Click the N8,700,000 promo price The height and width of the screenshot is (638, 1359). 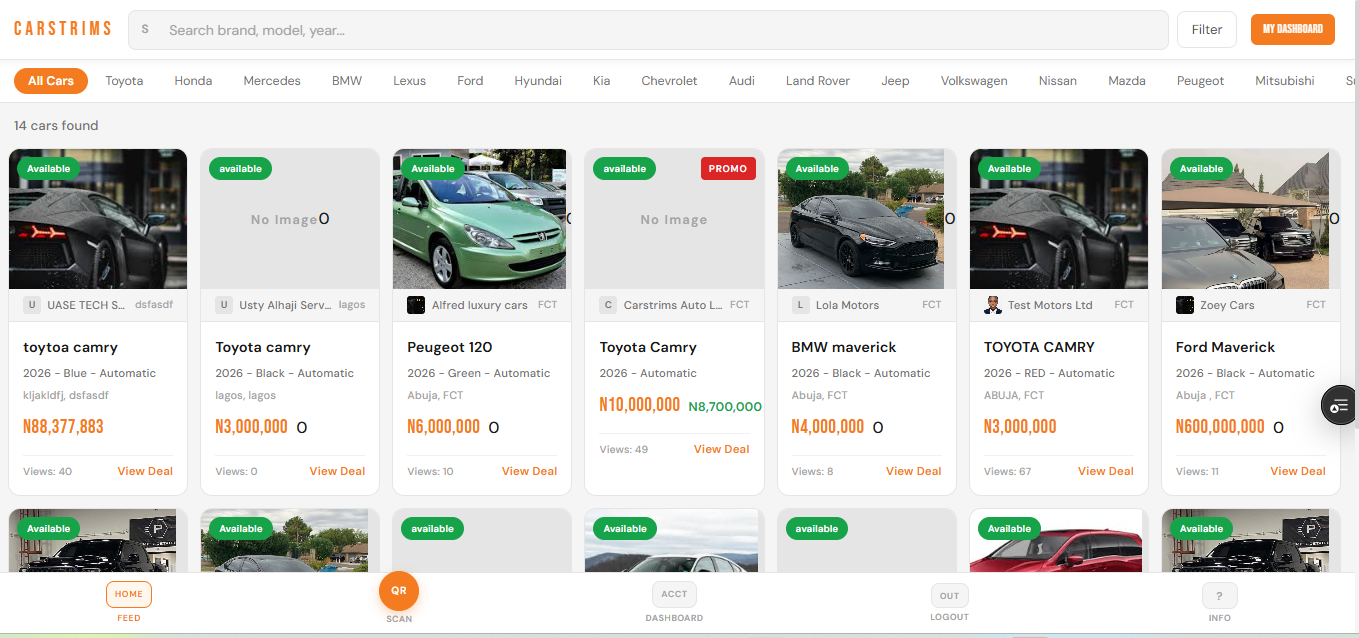tap(725, 407)
